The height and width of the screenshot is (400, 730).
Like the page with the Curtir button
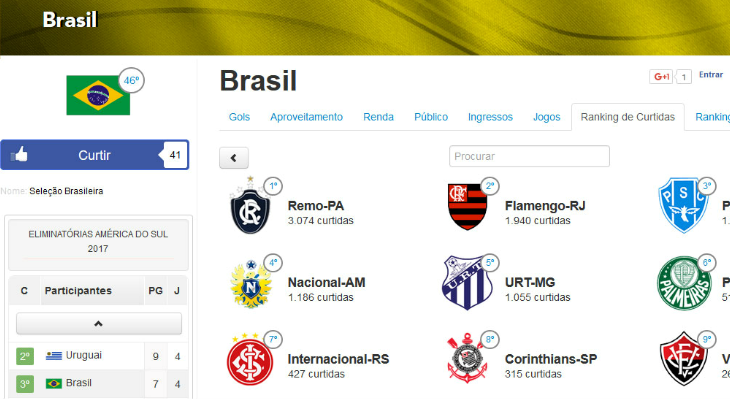[x=95, y=155]
